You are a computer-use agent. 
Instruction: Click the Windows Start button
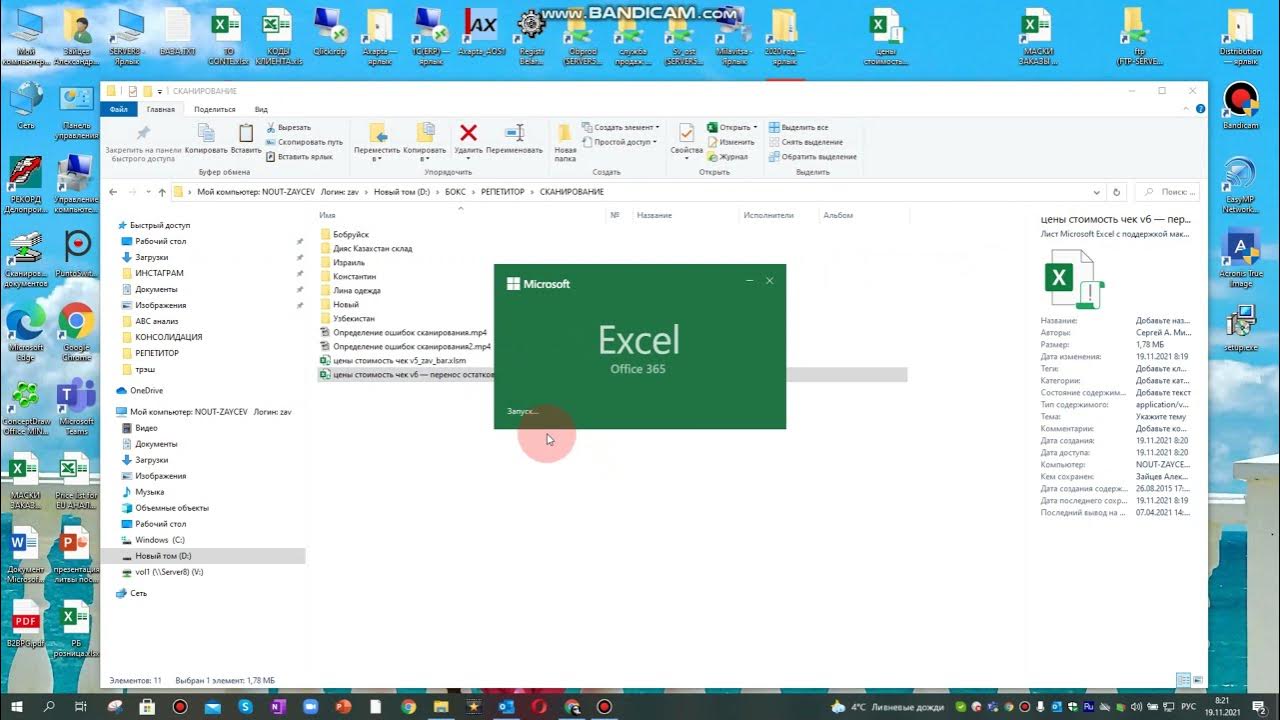pyautogui.click(x=16, y=706)
